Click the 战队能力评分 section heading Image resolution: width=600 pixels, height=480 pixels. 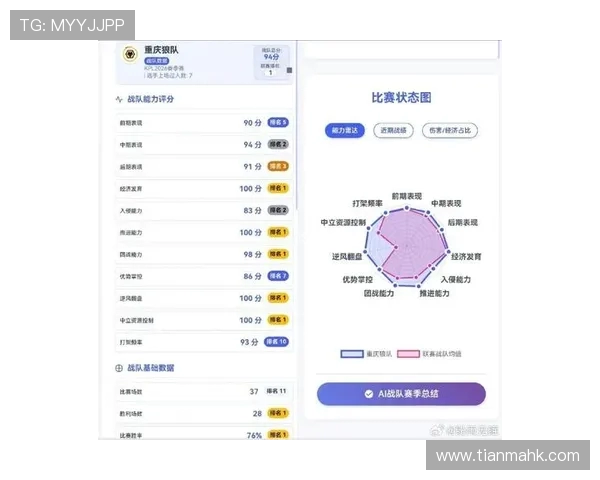[x=150, y=99]
